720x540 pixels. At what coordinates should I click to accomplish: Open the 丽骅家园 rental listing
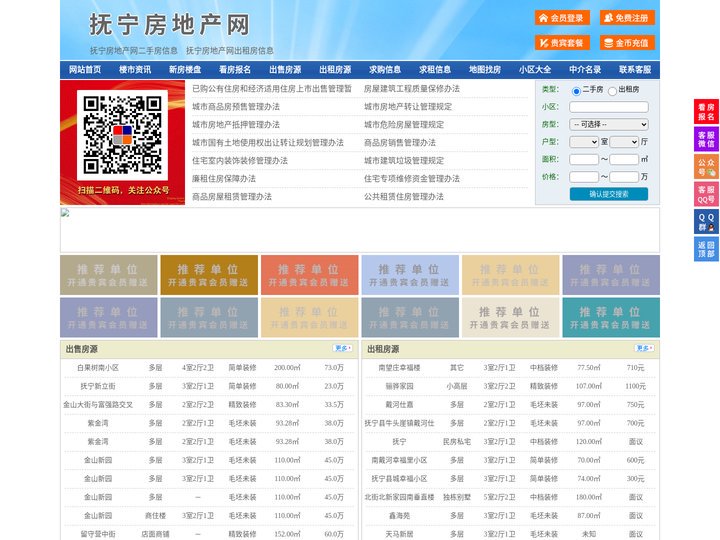pos(399,386)
